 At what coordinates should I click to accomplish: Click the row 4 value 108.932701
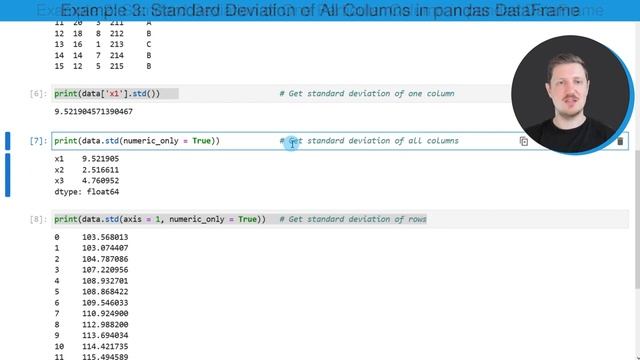(105, 281)
